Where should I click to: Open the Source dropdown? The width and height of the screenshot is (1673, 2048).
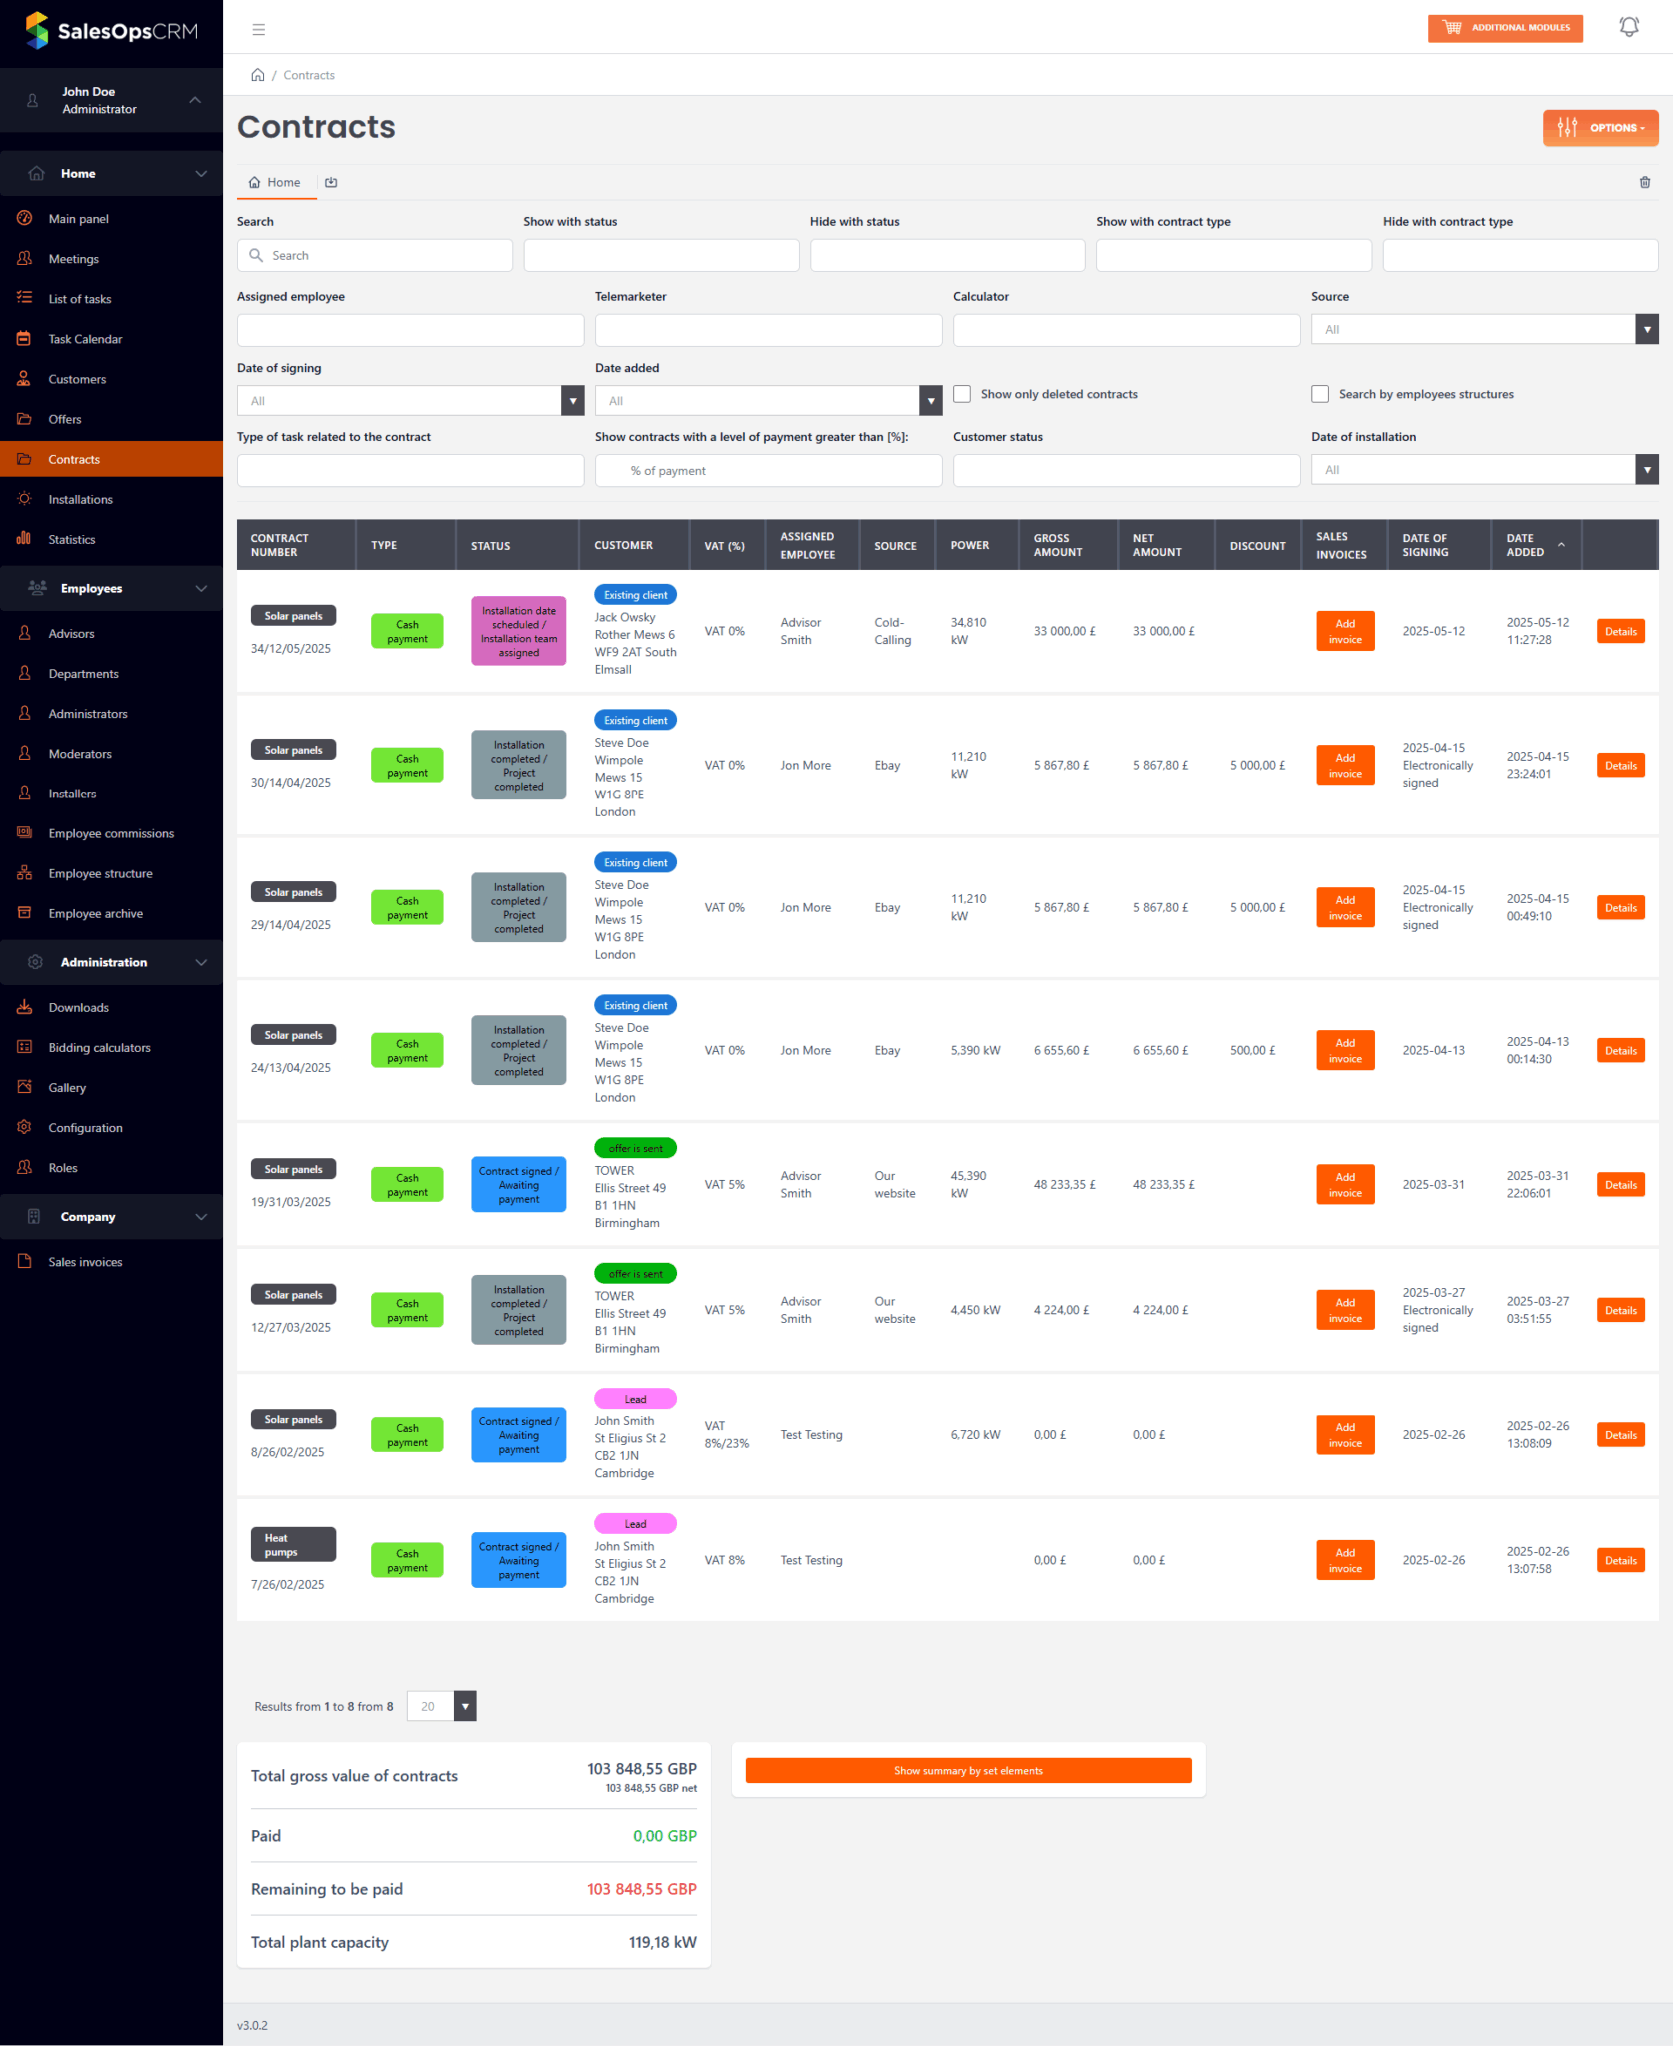point(1484,329)
